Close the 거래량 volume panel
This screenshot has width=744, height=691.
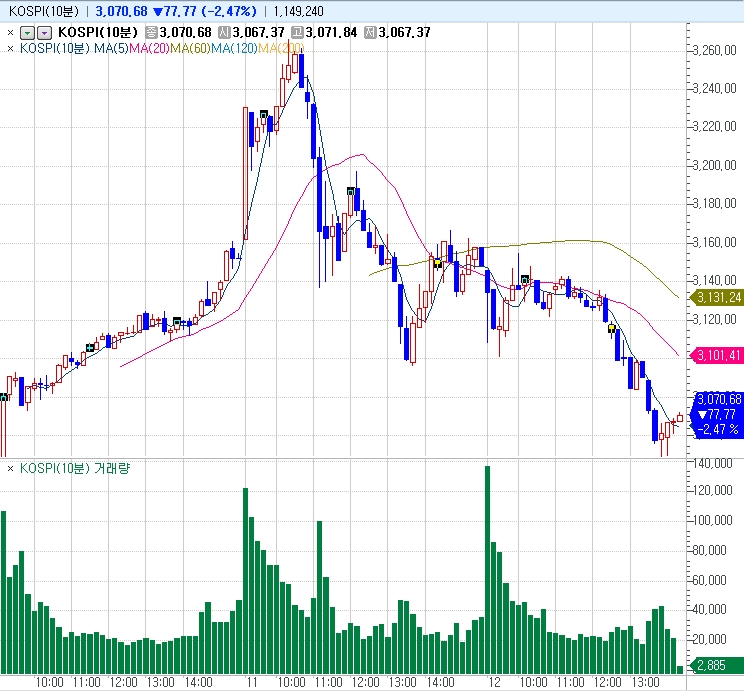[10, 467]
